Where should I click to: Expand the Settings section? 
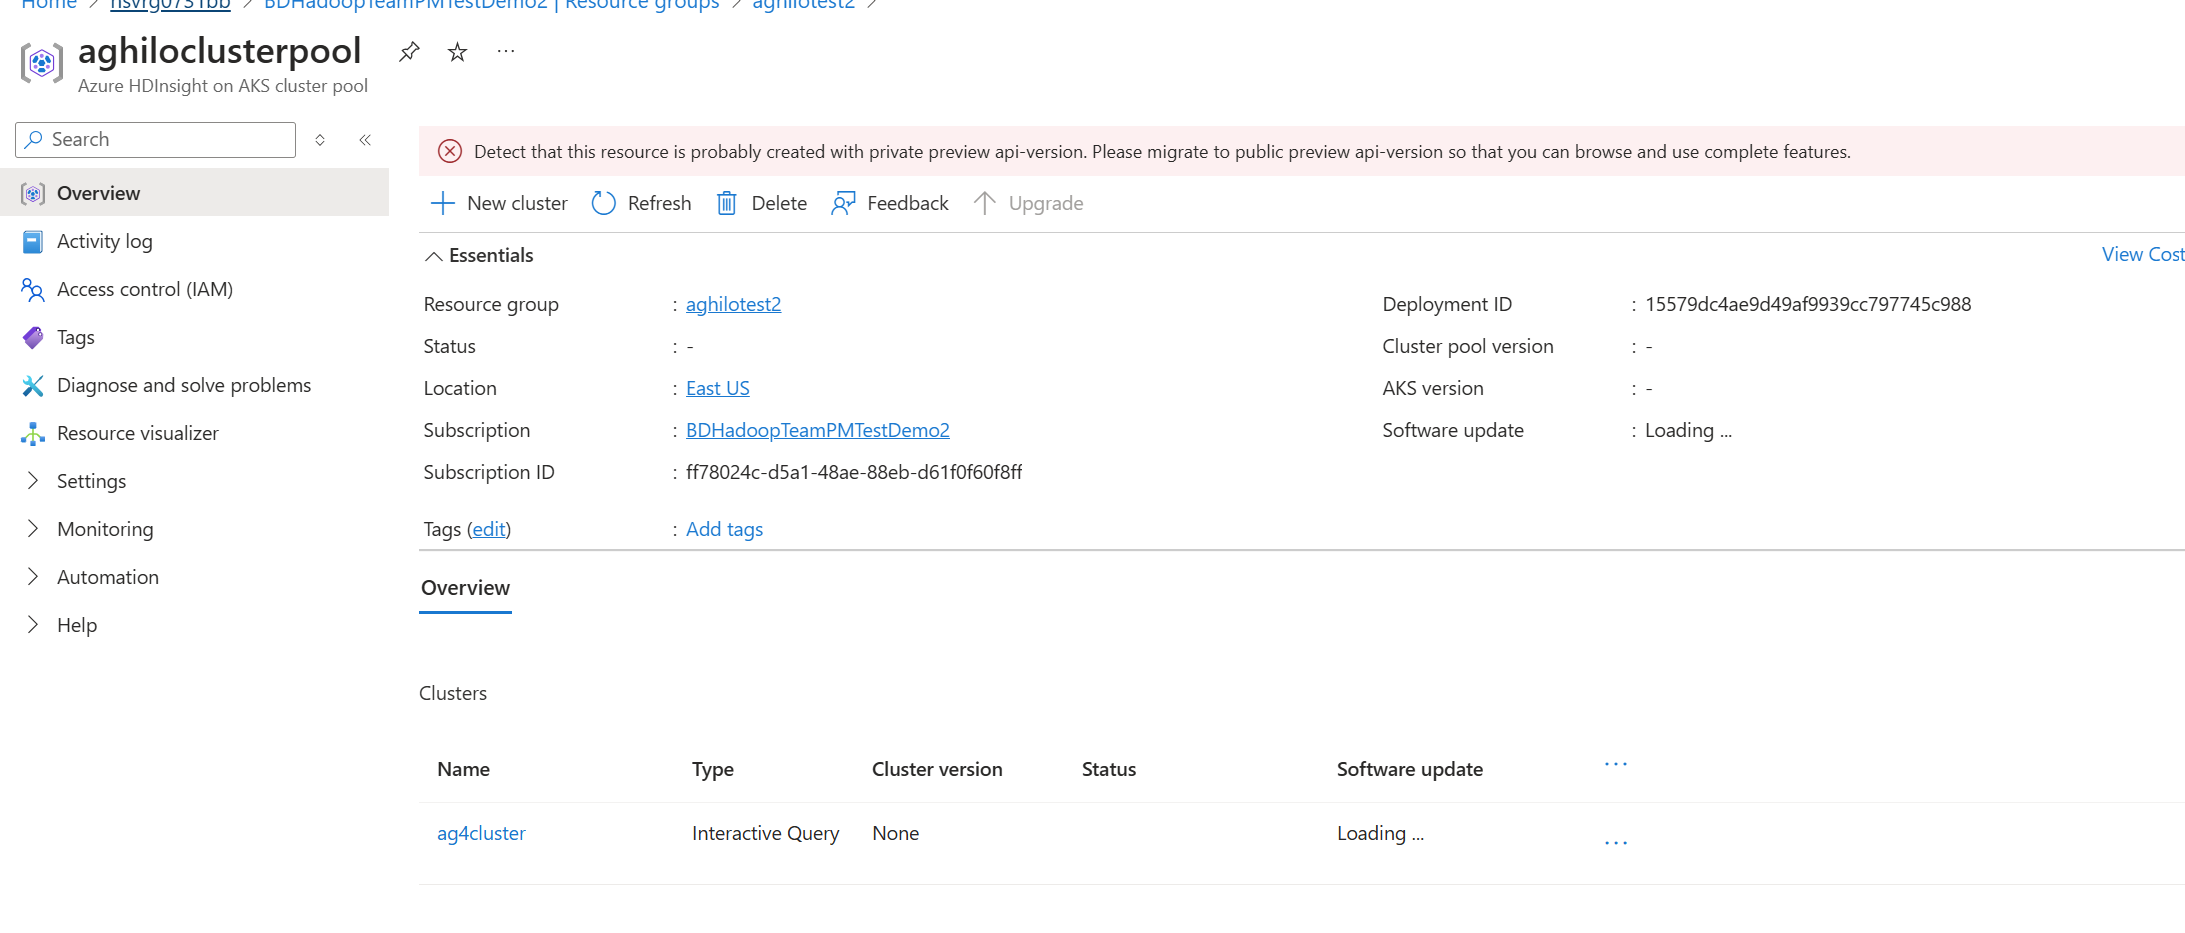click(x=33, y=481)
